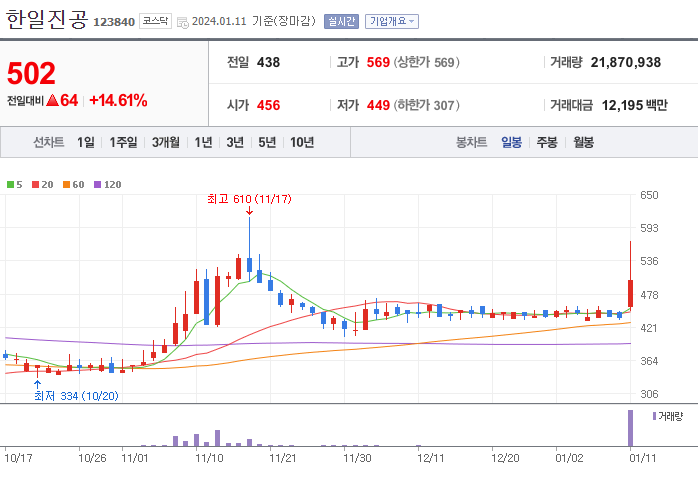Click the 하한가 307 text
The height and width of the screenshot is (484, 698).
pos(426,106)
